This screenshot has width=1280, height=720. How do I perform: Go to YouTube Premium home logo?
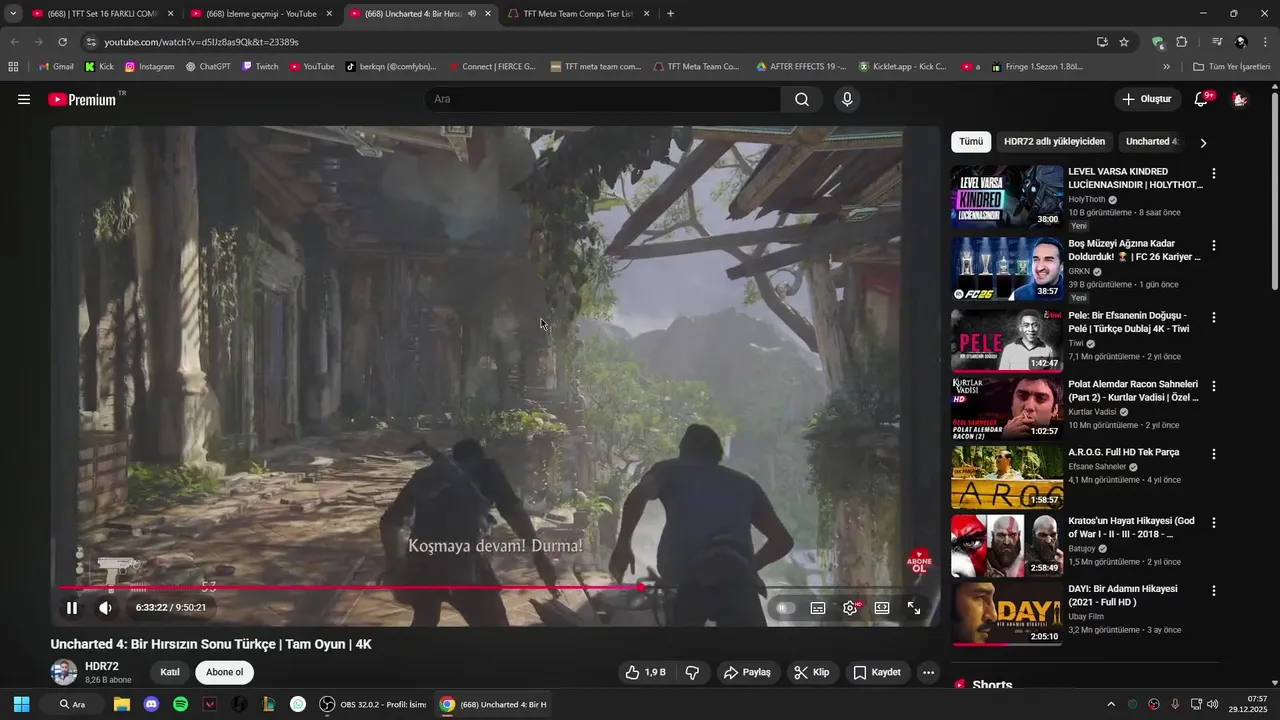point(82,99)
